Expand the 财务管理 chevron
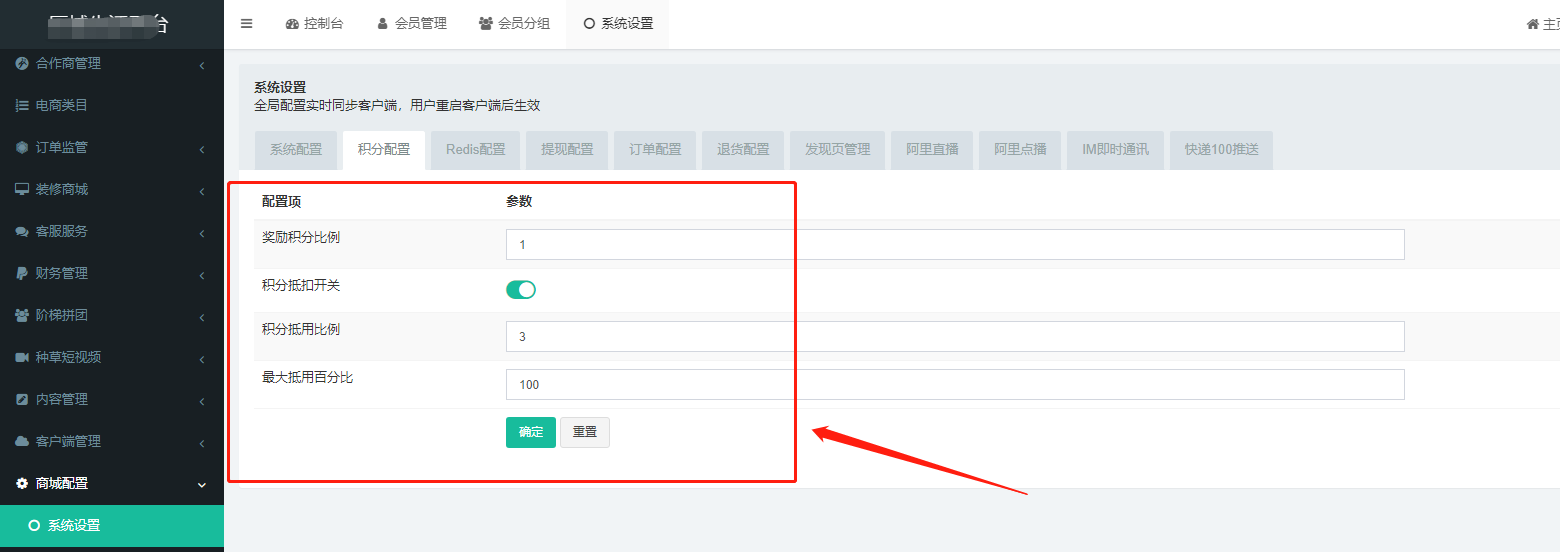The image size is (1560, 552). (x=202, y=275)
